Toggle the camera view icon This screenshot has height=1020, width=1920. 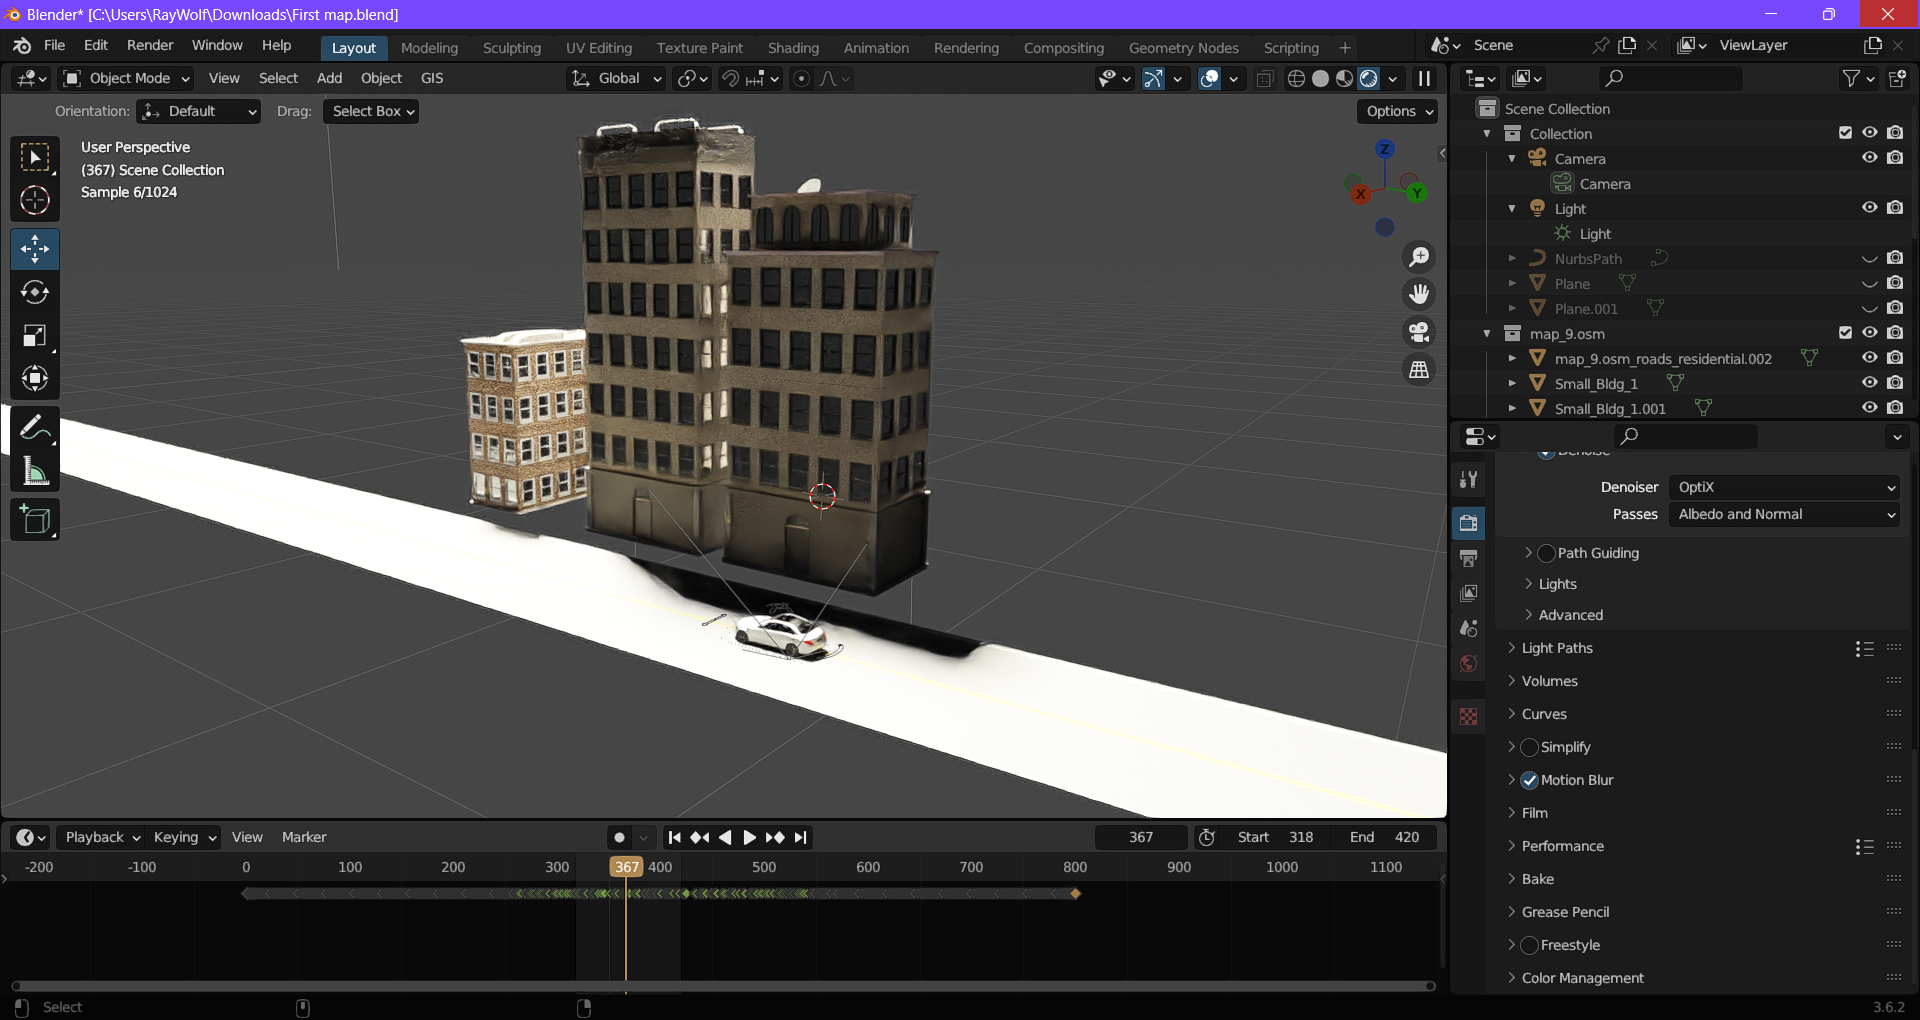(1419, 332)
